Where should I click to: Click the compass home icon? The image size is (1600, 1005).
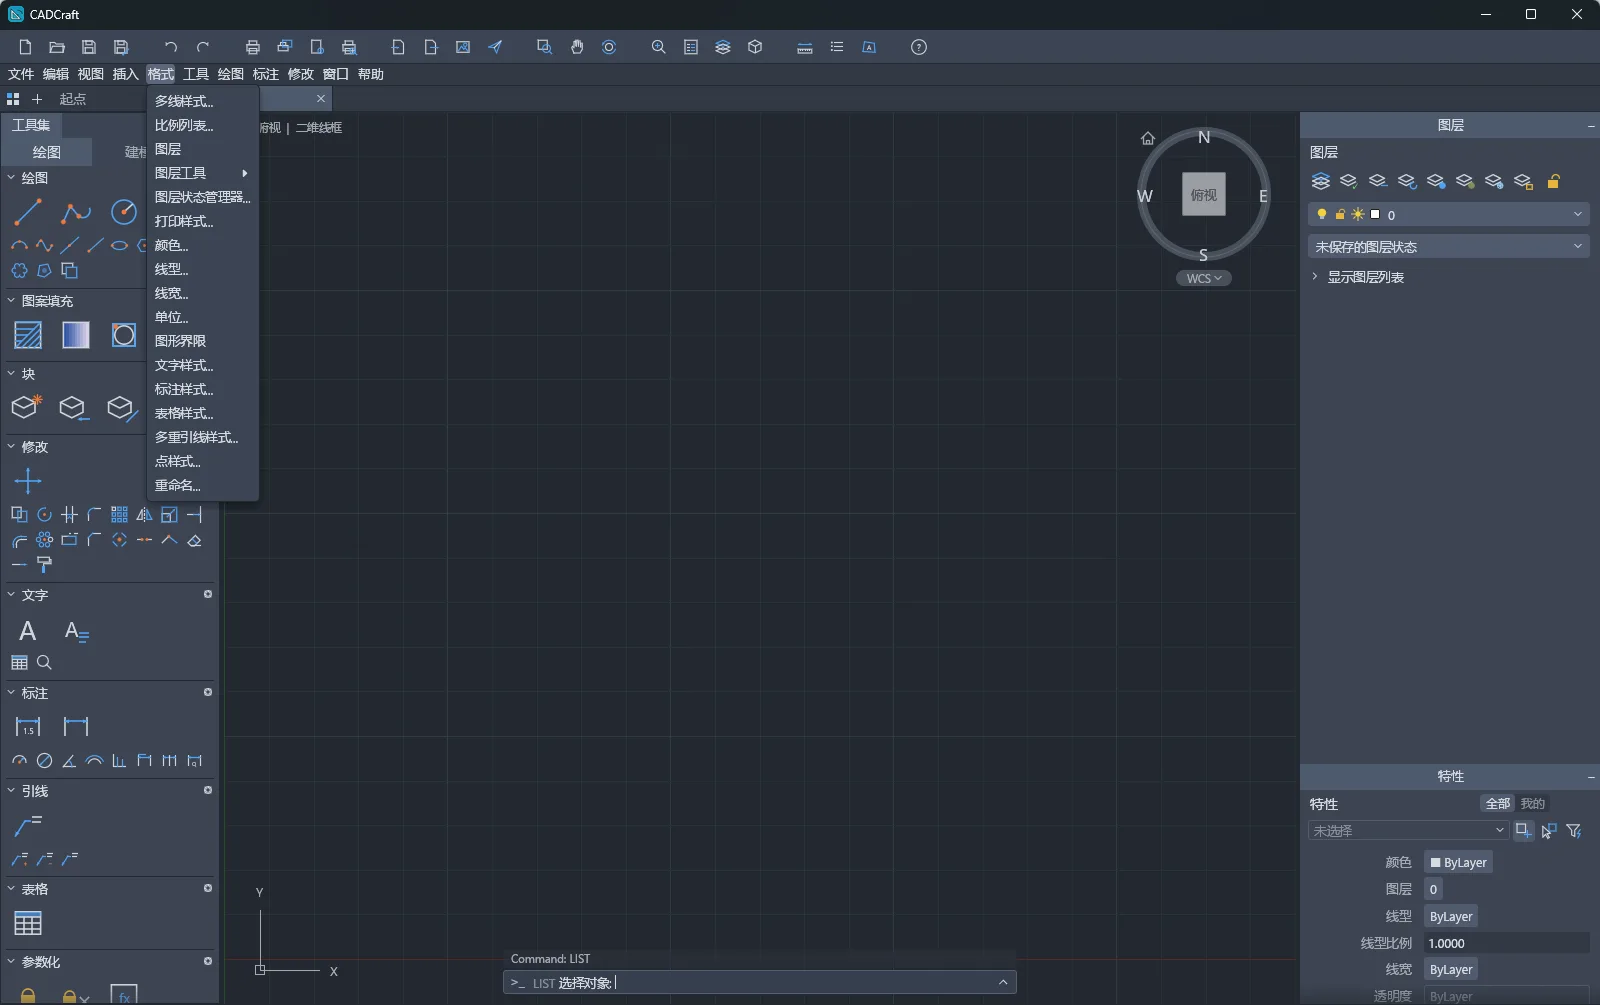[x=1148, y=138]
